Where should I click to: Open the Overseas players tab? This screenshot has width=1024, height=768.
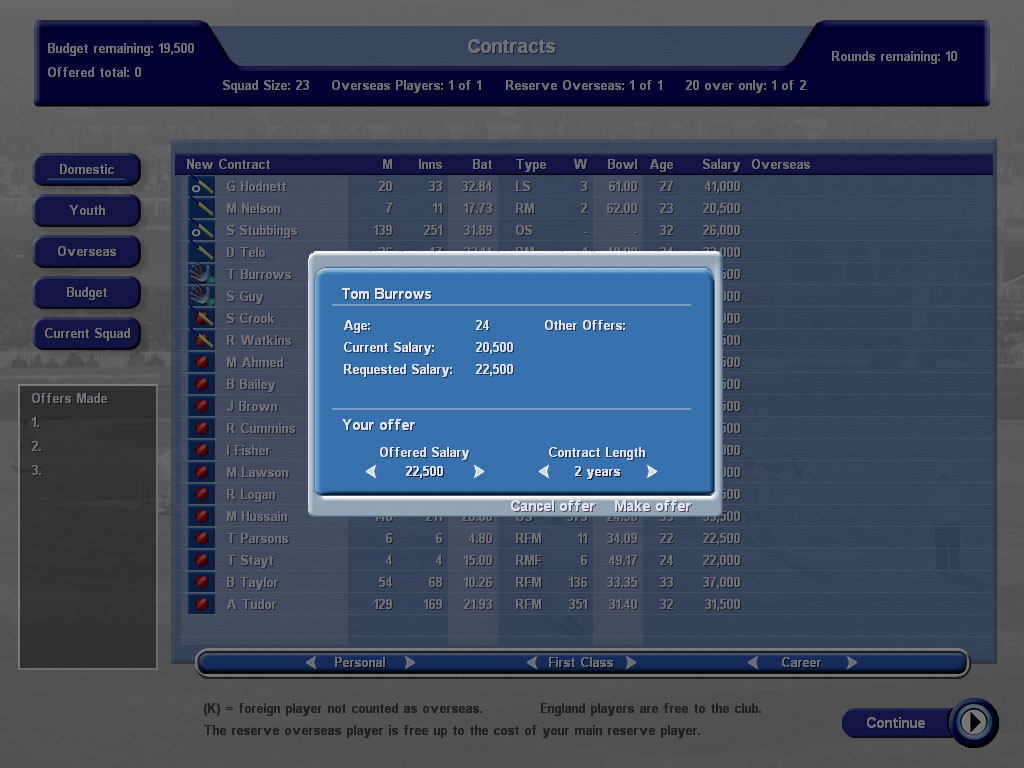pos(87,251)
